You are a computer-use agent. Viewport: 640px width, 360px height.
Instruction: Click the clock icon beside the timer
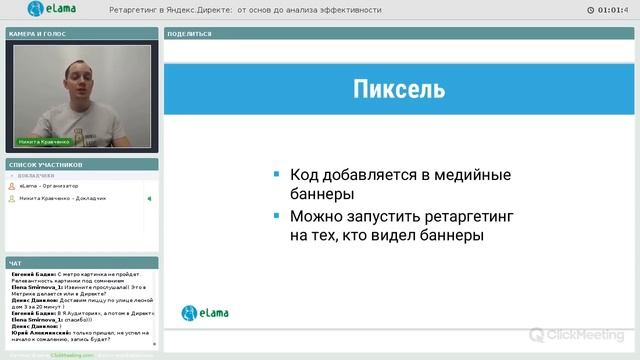590,10
